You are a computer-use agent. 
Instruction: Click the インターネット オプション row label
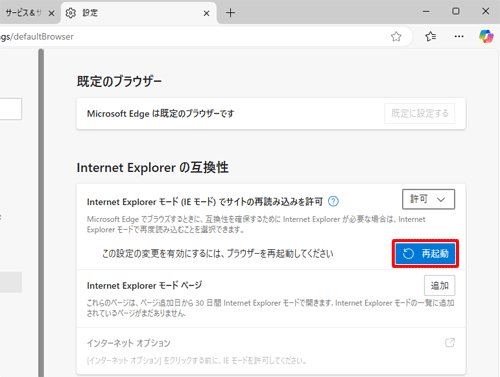point(129,343)
